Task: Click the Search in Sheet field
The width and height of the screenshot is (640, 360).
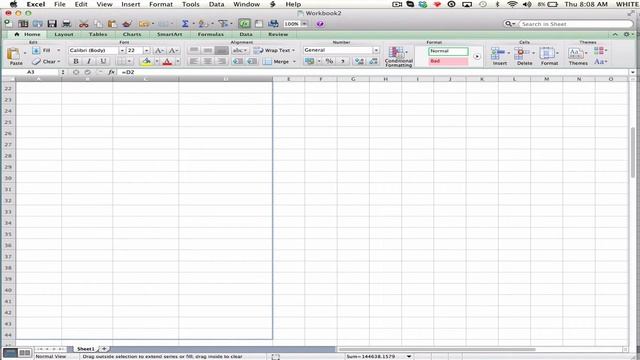Action: [576, 24]
